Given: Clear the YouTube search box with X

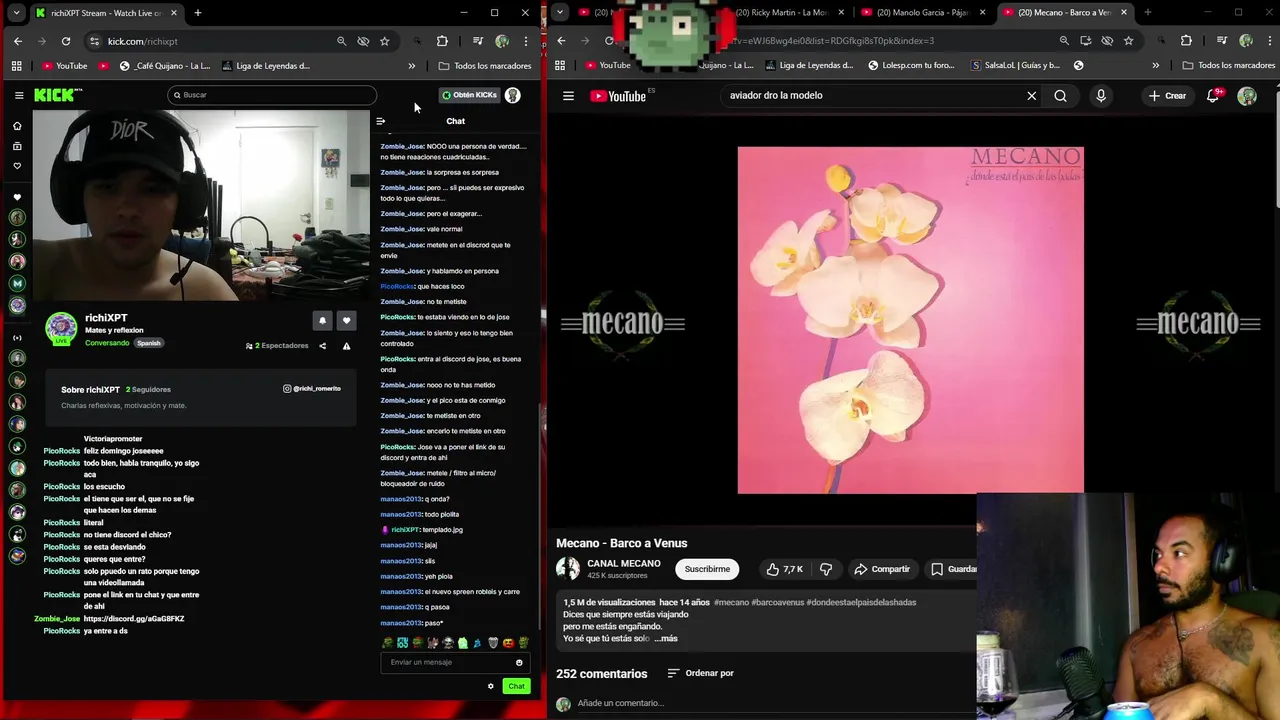Looking at the screenshot, I should pyautogui.click(x=1032, y=96).
